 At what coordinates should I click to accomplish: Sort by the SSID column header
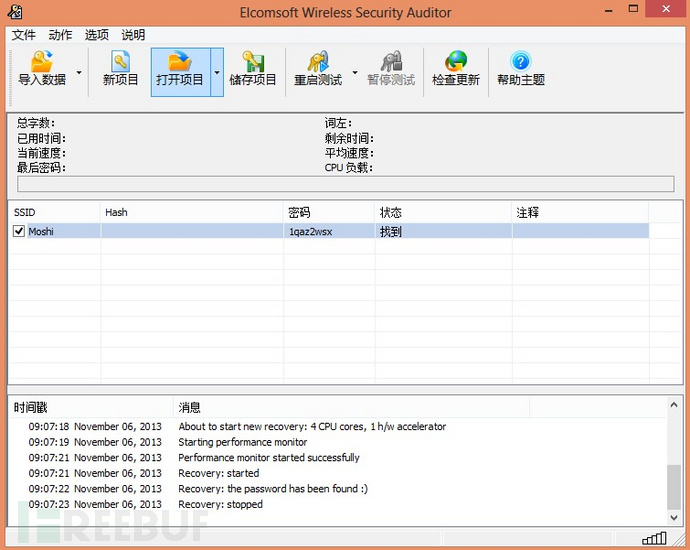55,213
